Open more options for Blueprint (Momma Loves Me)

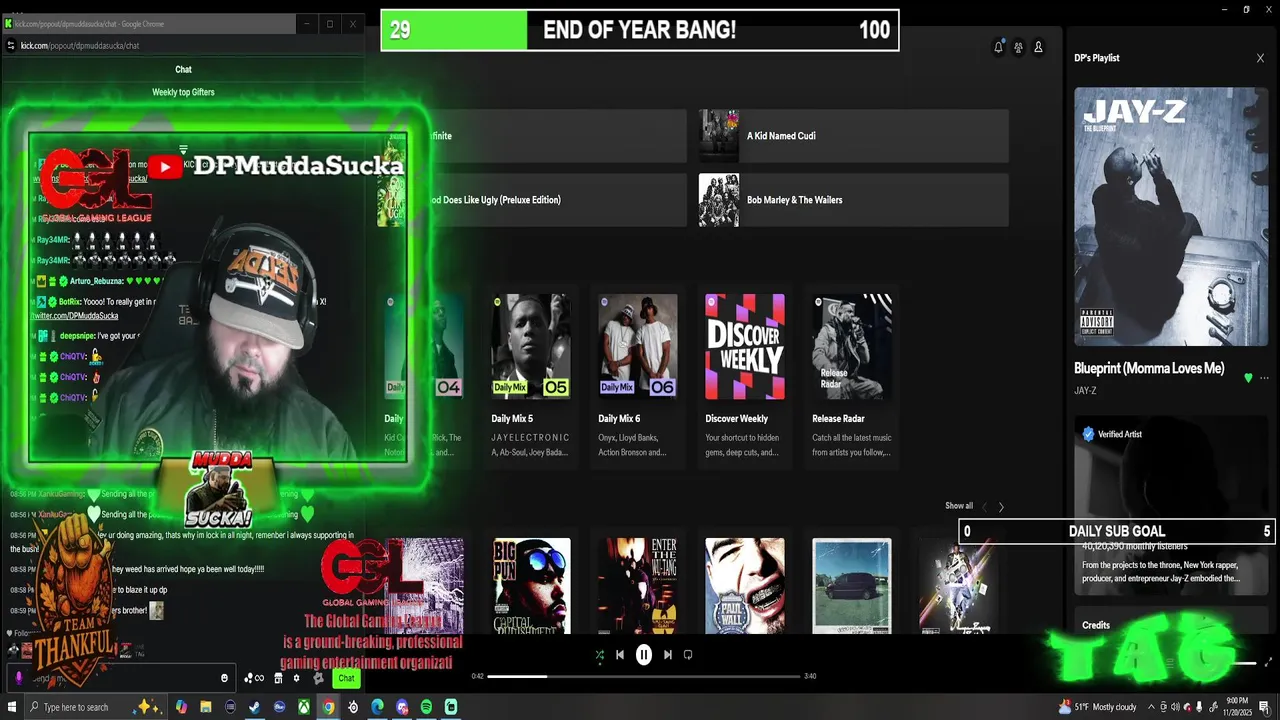tap(1264, 378)
